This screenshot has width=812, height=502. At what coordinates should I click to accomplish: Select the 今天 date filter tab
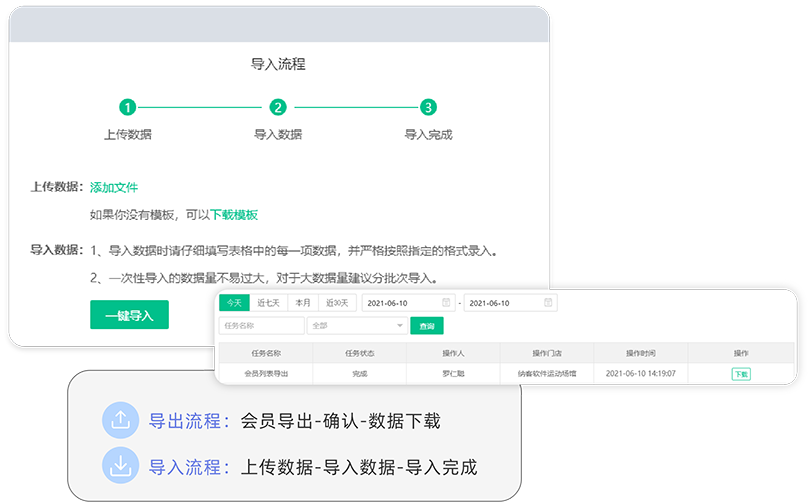coord(234,303)
